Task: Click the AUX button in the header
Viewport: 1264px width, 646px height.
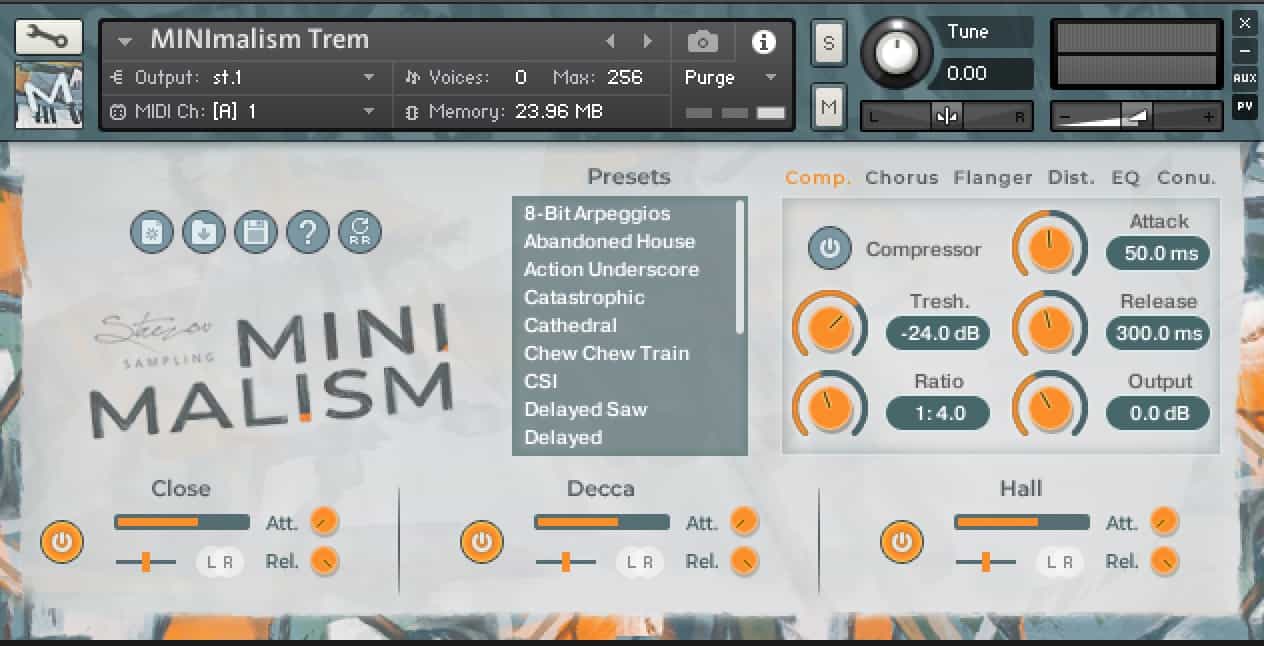Action: [1245, 78]
